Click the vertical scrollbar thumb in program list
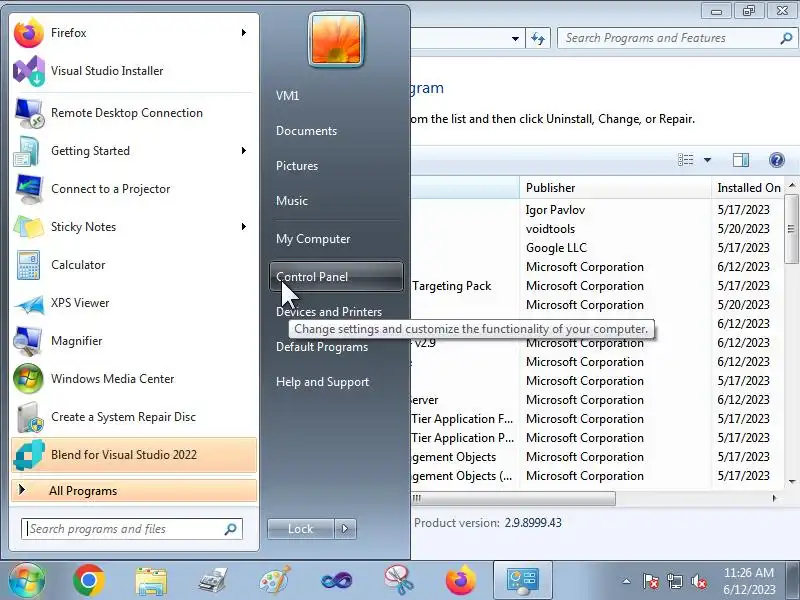The width and height of the screenshot is (800, 600). pyautogui.click(x=791, y=229)
